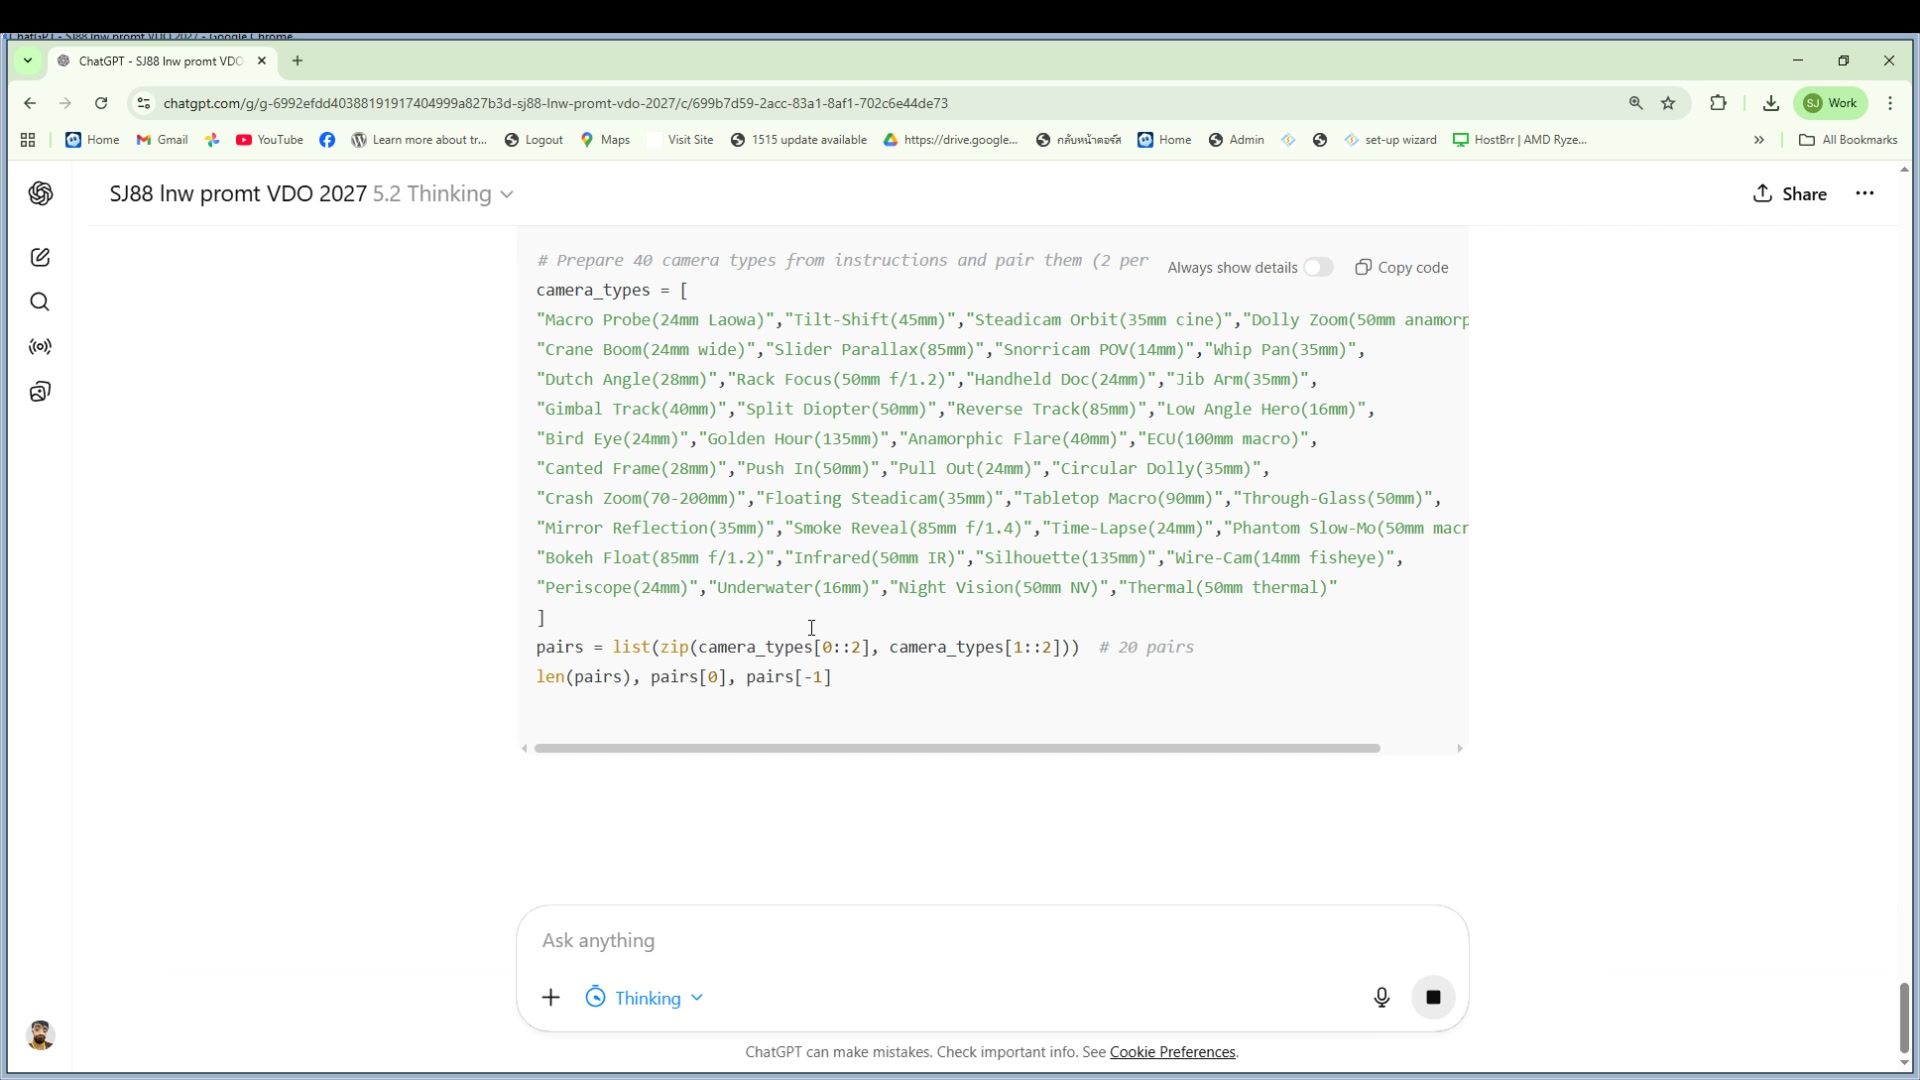This screenshot has height=1080, width=1920.
Task: Open the Cookie Preferences link
Action: click(x=1172, y=1052)
